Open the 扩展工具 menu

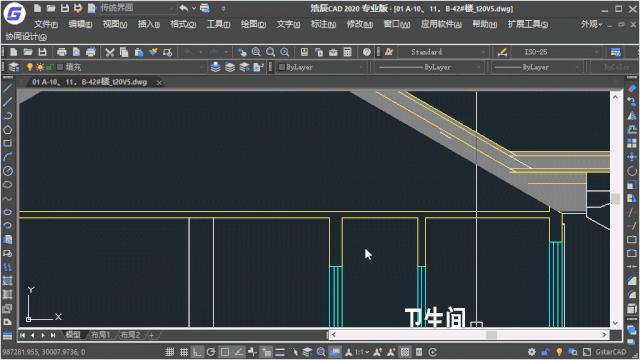pyautogui.click(x=528, y=24)
